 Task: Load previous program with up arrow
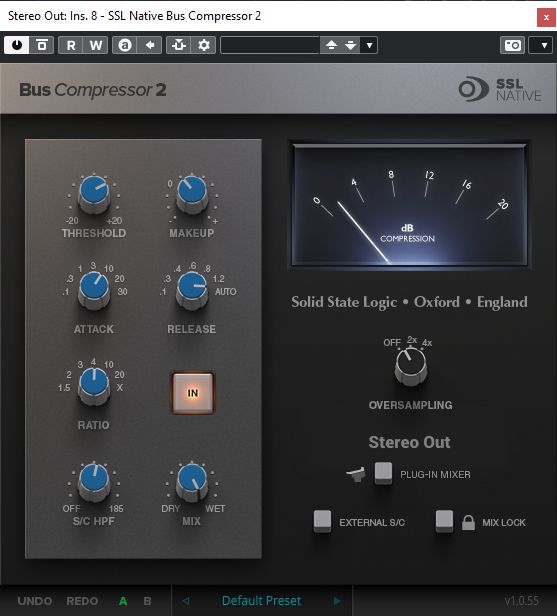tap(331, 45)
